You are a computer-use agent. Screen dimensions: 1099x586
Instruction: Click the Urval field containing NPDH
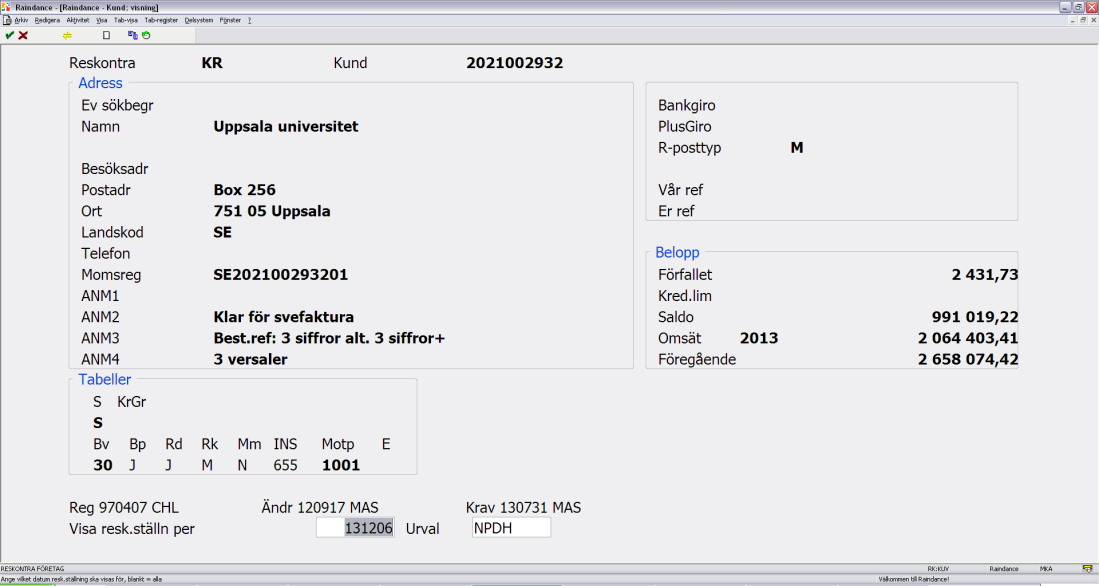point(512,528)
